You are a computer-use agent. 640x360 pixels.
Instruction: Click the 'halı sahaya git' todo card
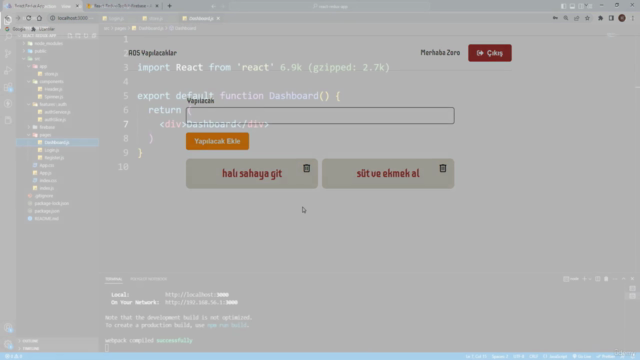[x=252, y=173]
